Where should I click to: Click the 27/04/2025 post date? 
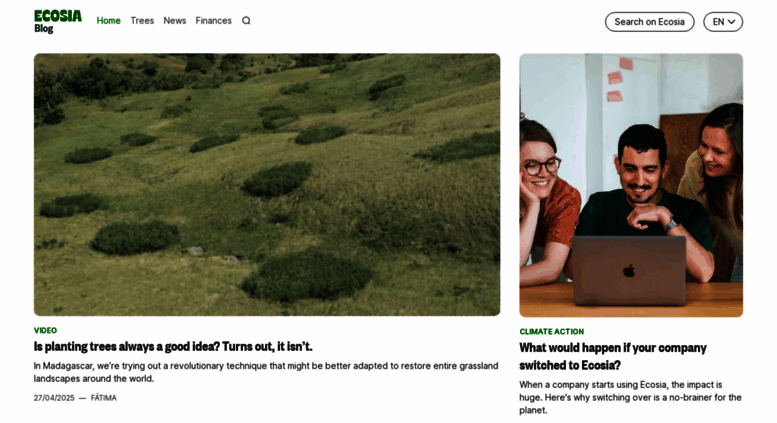pos(54,398)
